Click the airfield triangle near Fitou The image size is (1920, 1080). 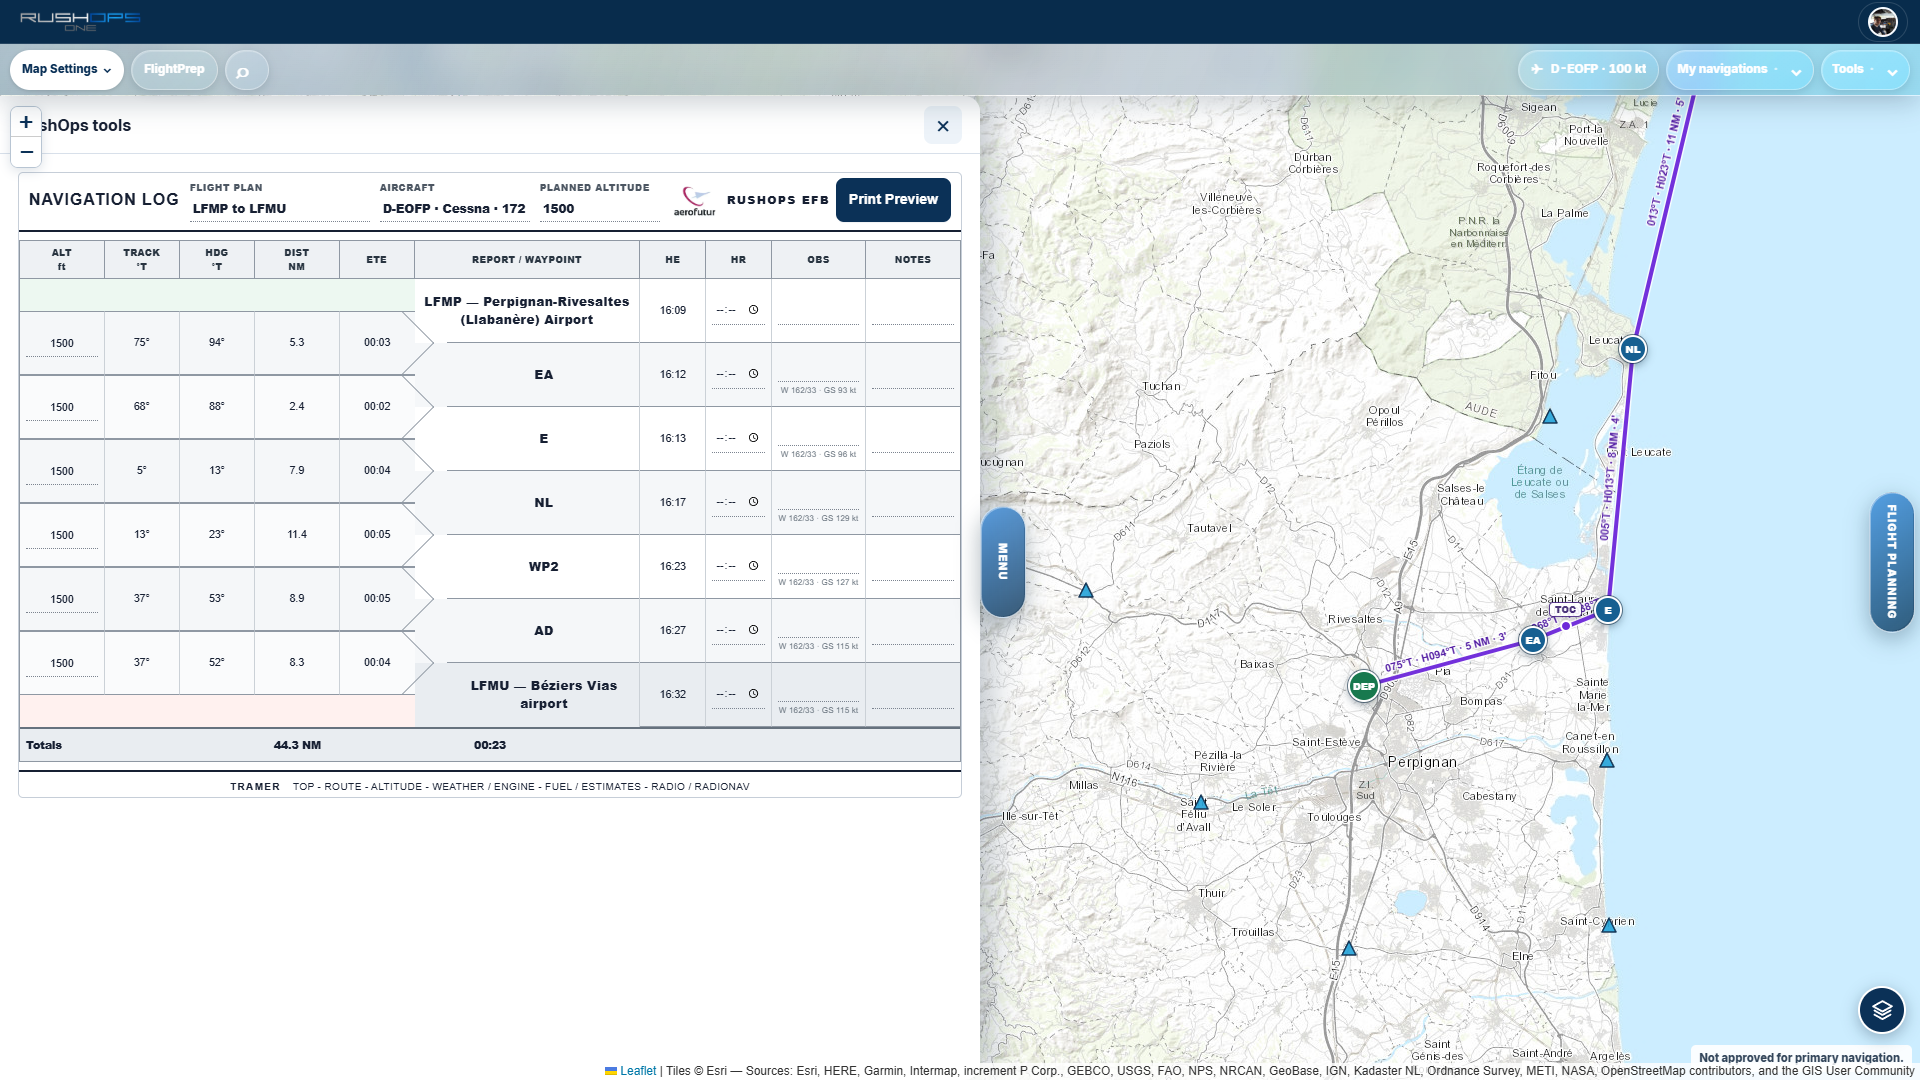click(x=1549, y=416)
